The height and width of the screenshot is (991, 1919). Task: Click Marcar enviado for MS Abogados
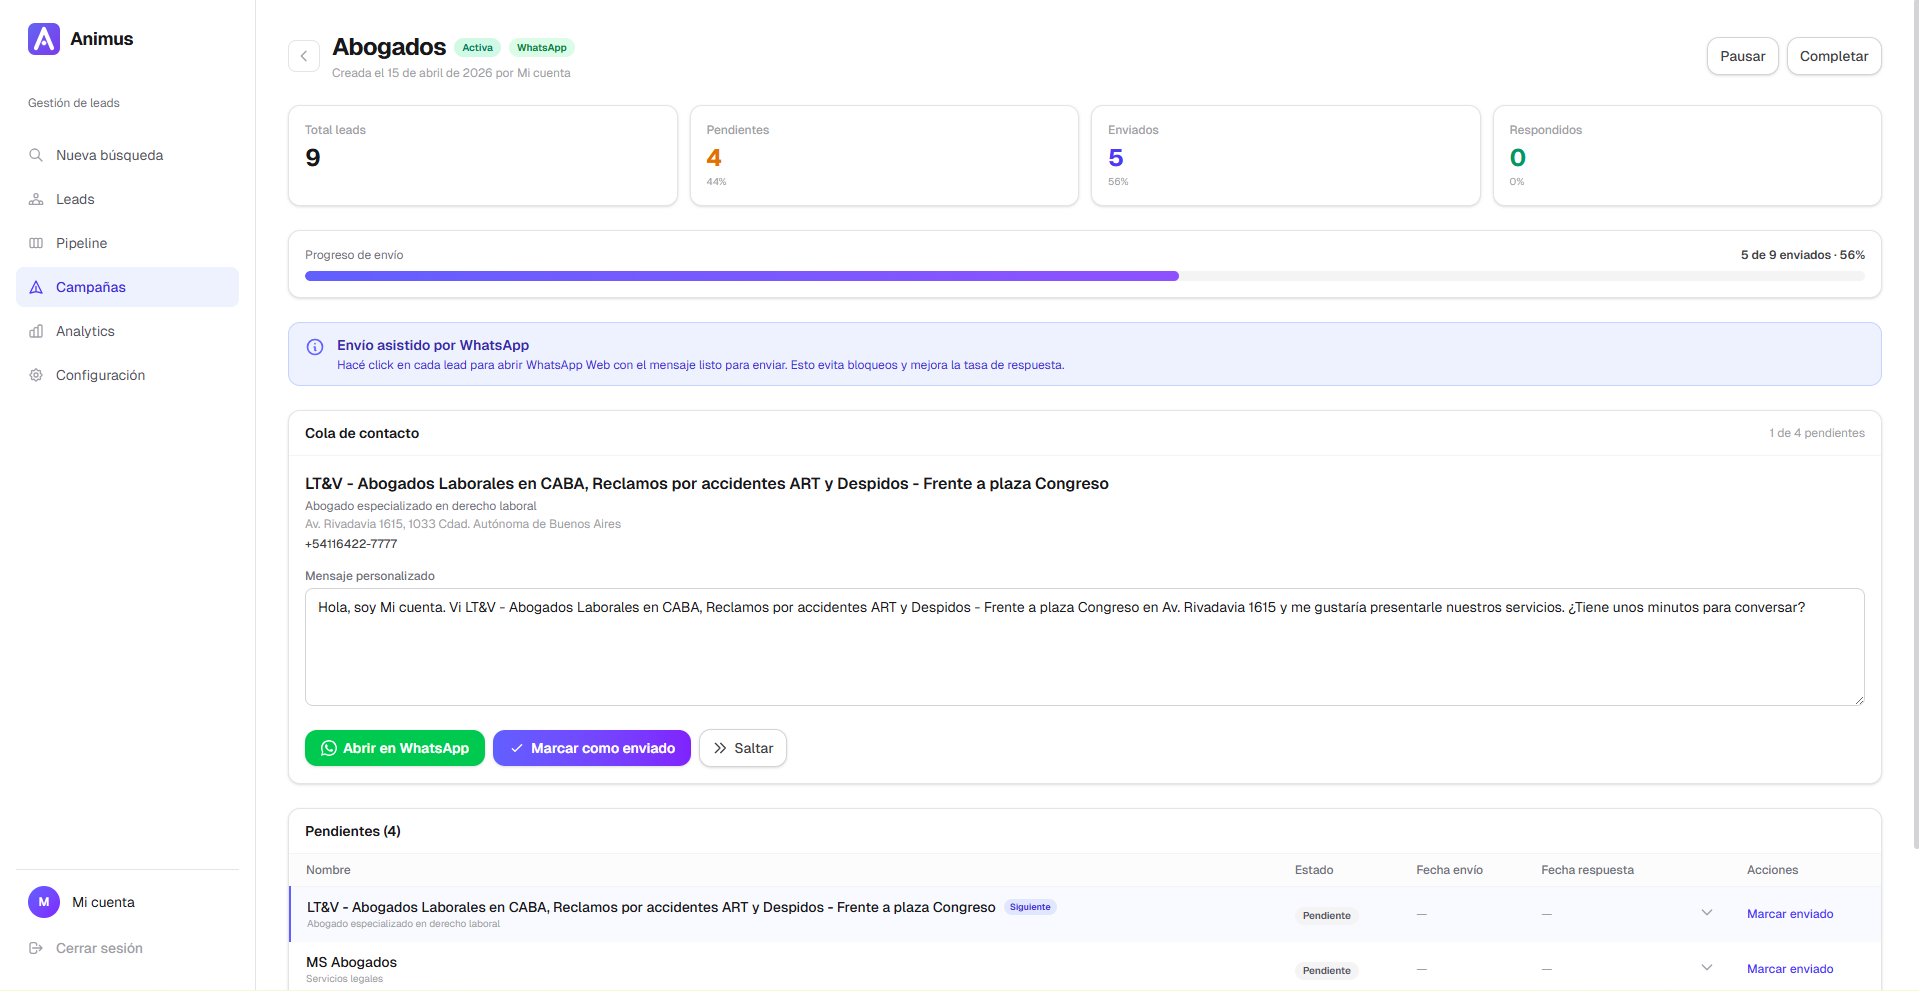[x=1789, y=969]
